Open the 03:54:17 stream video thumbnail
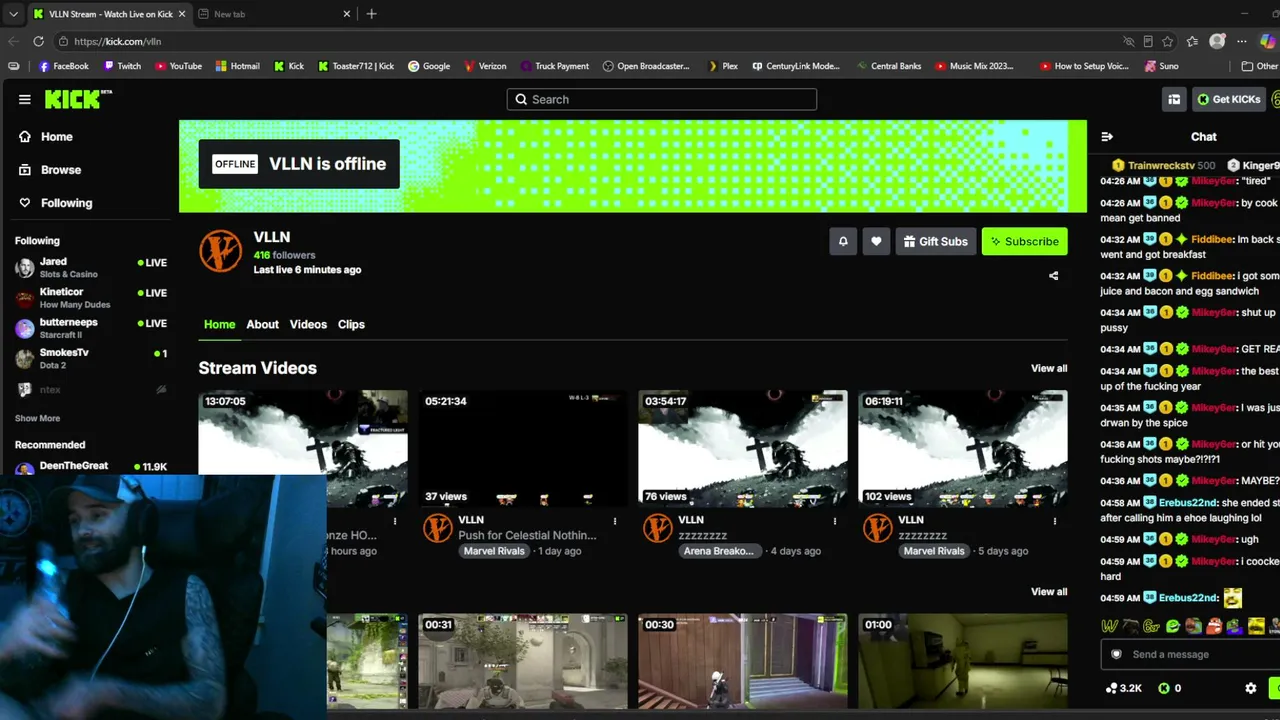The width and height of the screenshot is (1280, 720). coord(743,449)
